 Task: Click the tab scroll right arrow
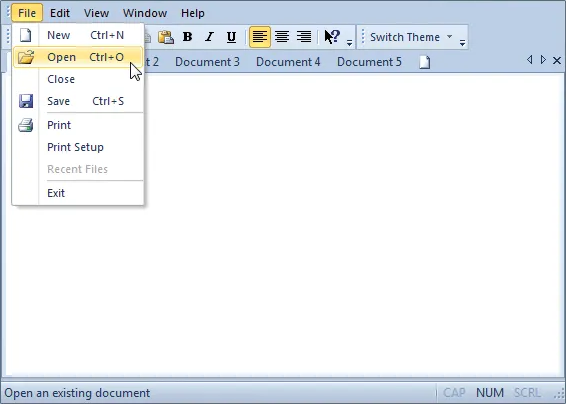click(543, 60)
